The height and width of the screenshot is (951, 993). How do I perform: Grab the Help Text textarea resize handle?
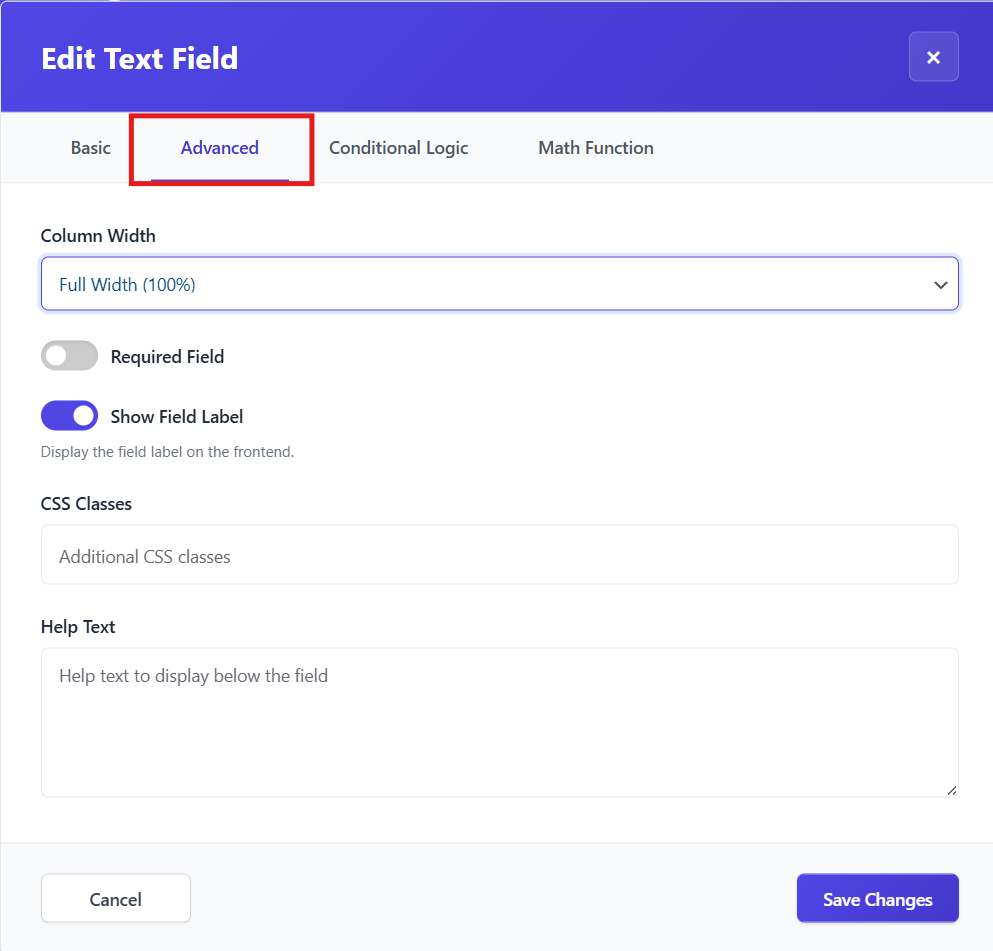951,790
